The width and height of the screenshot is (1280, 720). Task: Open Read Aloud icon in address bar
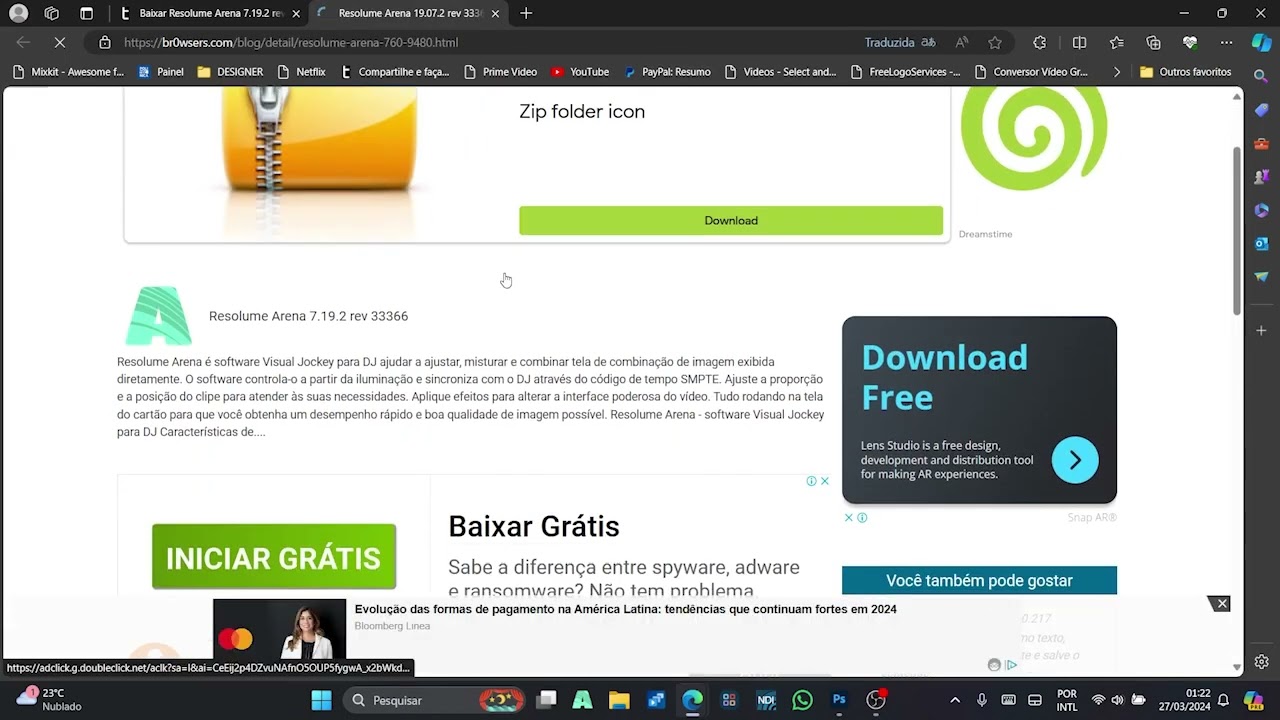(x=961, y=43)
